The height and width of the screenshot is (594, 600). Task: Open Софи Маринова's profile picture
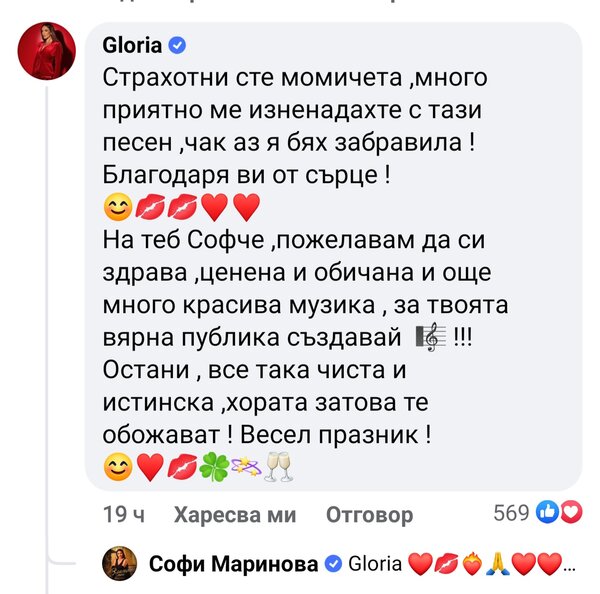point(119,564)
